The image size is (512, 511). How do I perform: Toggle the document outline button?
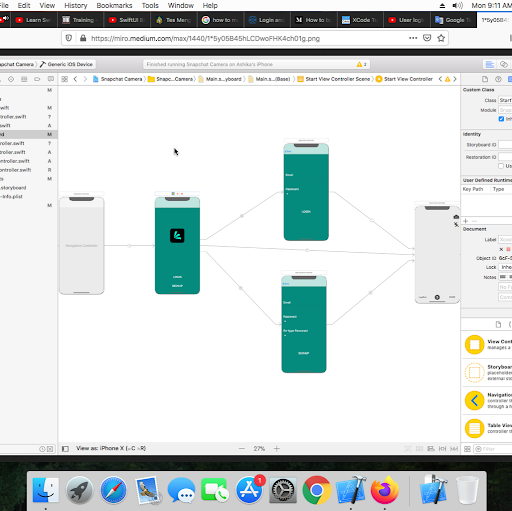(x=65, y=449)
